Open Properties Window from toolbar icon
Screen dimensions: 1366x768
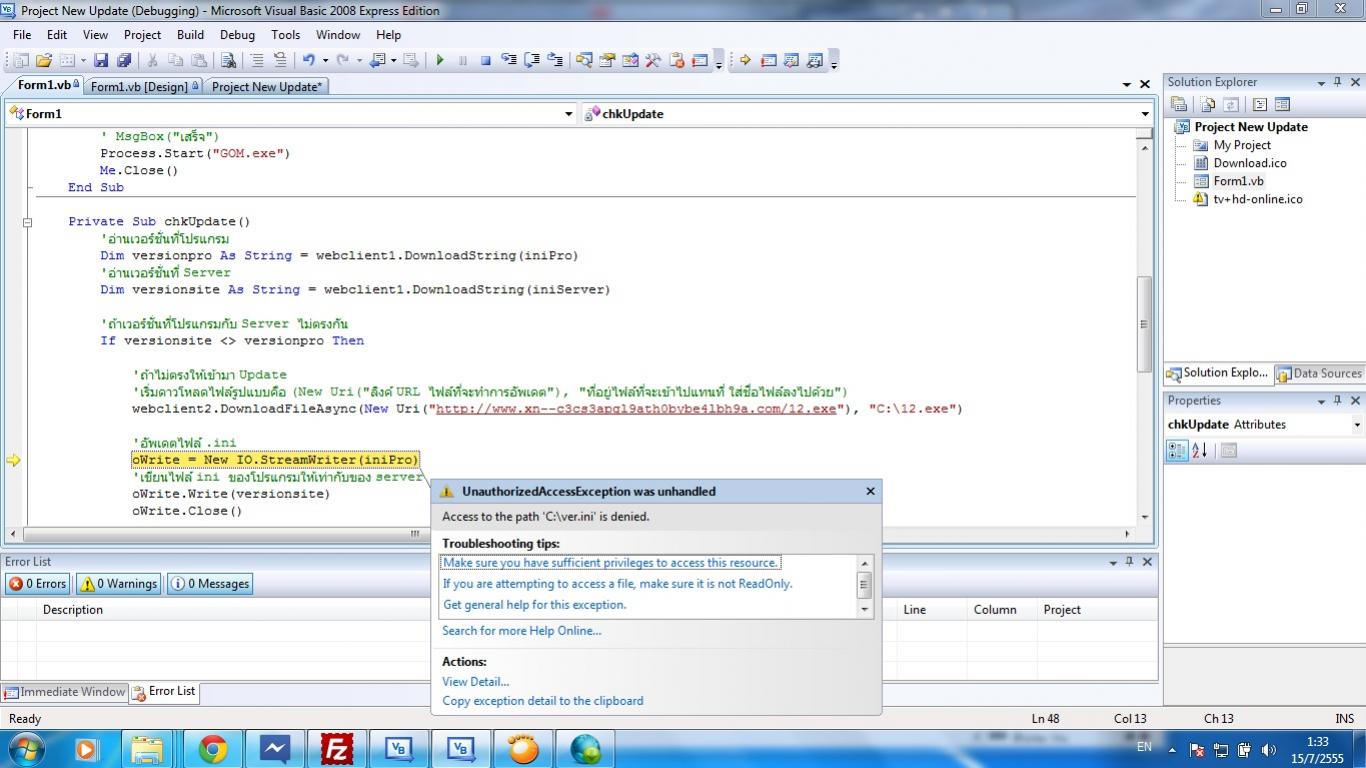tap(607, 60)
